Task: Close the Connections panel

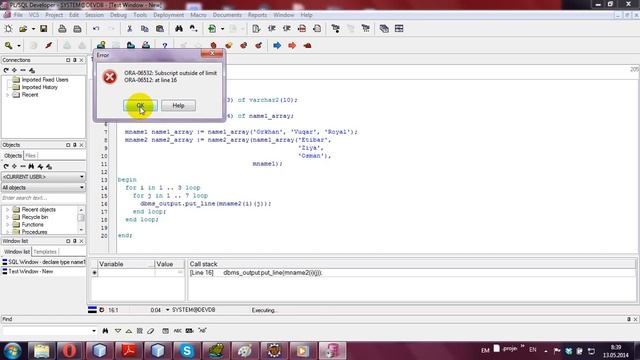Action: point(82,60)
